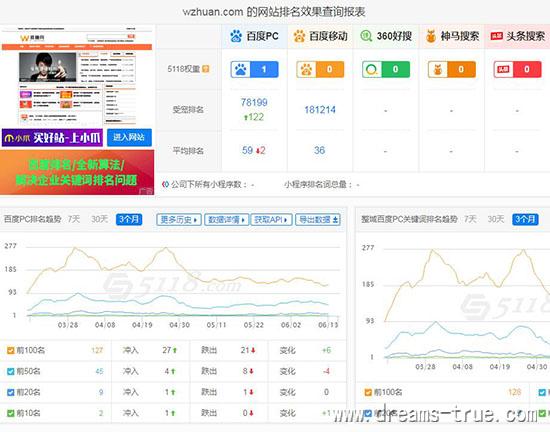
Task: Click the 神马搜索 icon in header
Action: (431, 36)
